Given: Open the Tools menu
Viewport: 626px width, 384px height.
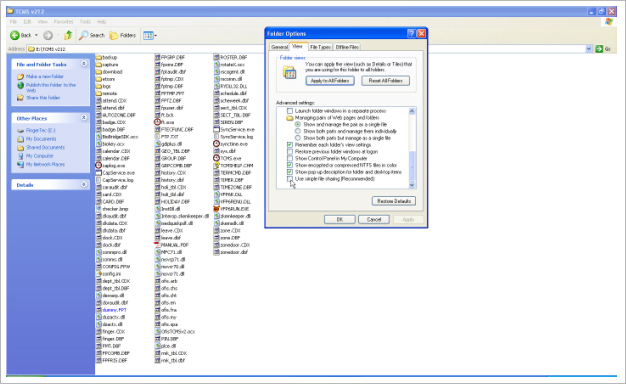Looking at the screenshot, I should (85, 22).
